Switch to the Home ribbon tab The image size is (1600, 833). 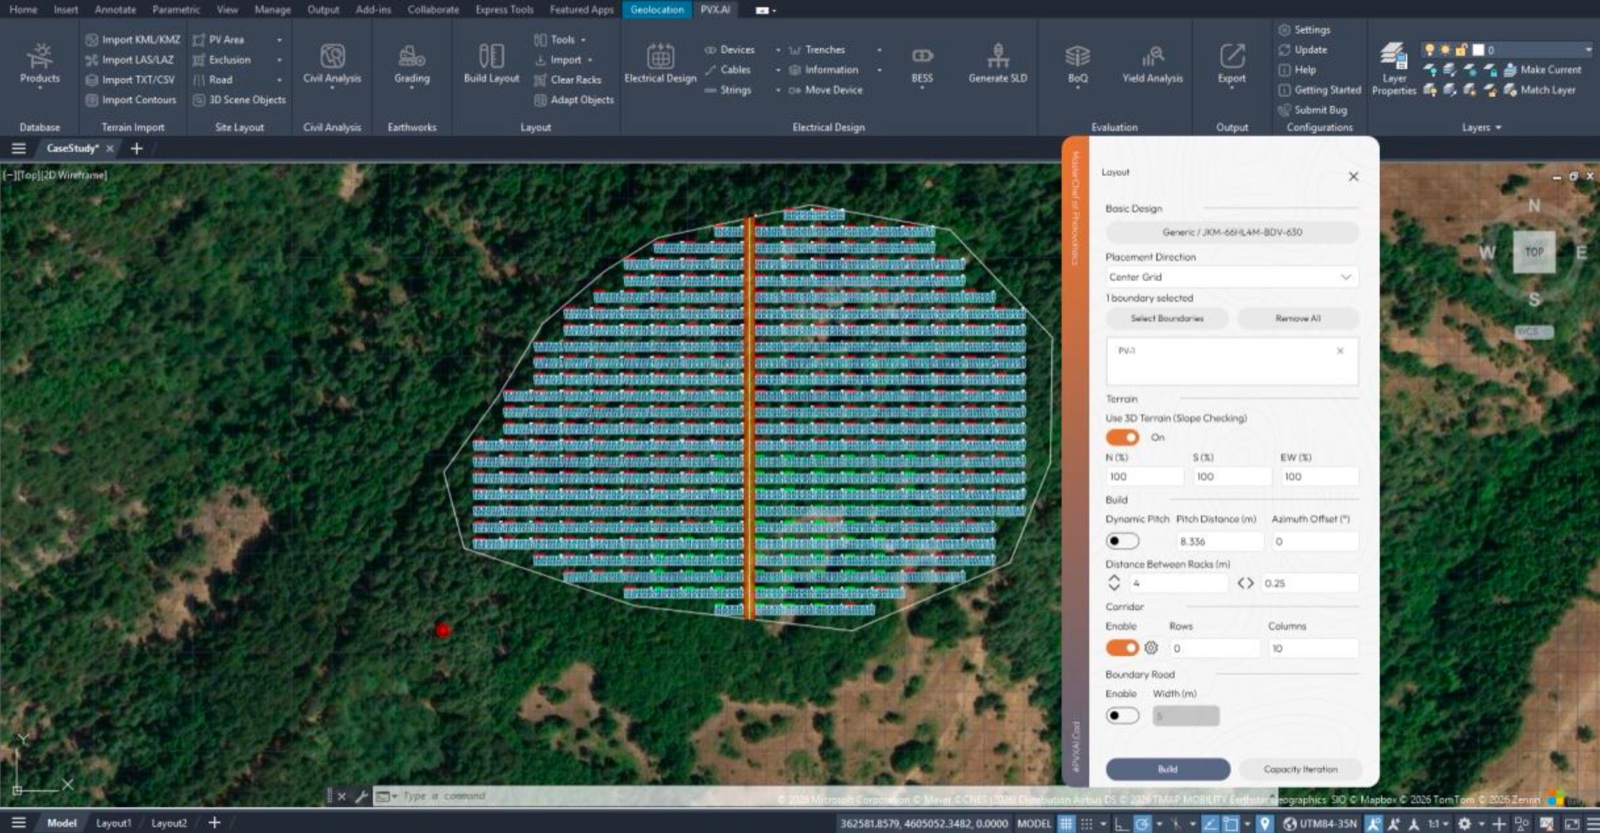click(23, 10)
